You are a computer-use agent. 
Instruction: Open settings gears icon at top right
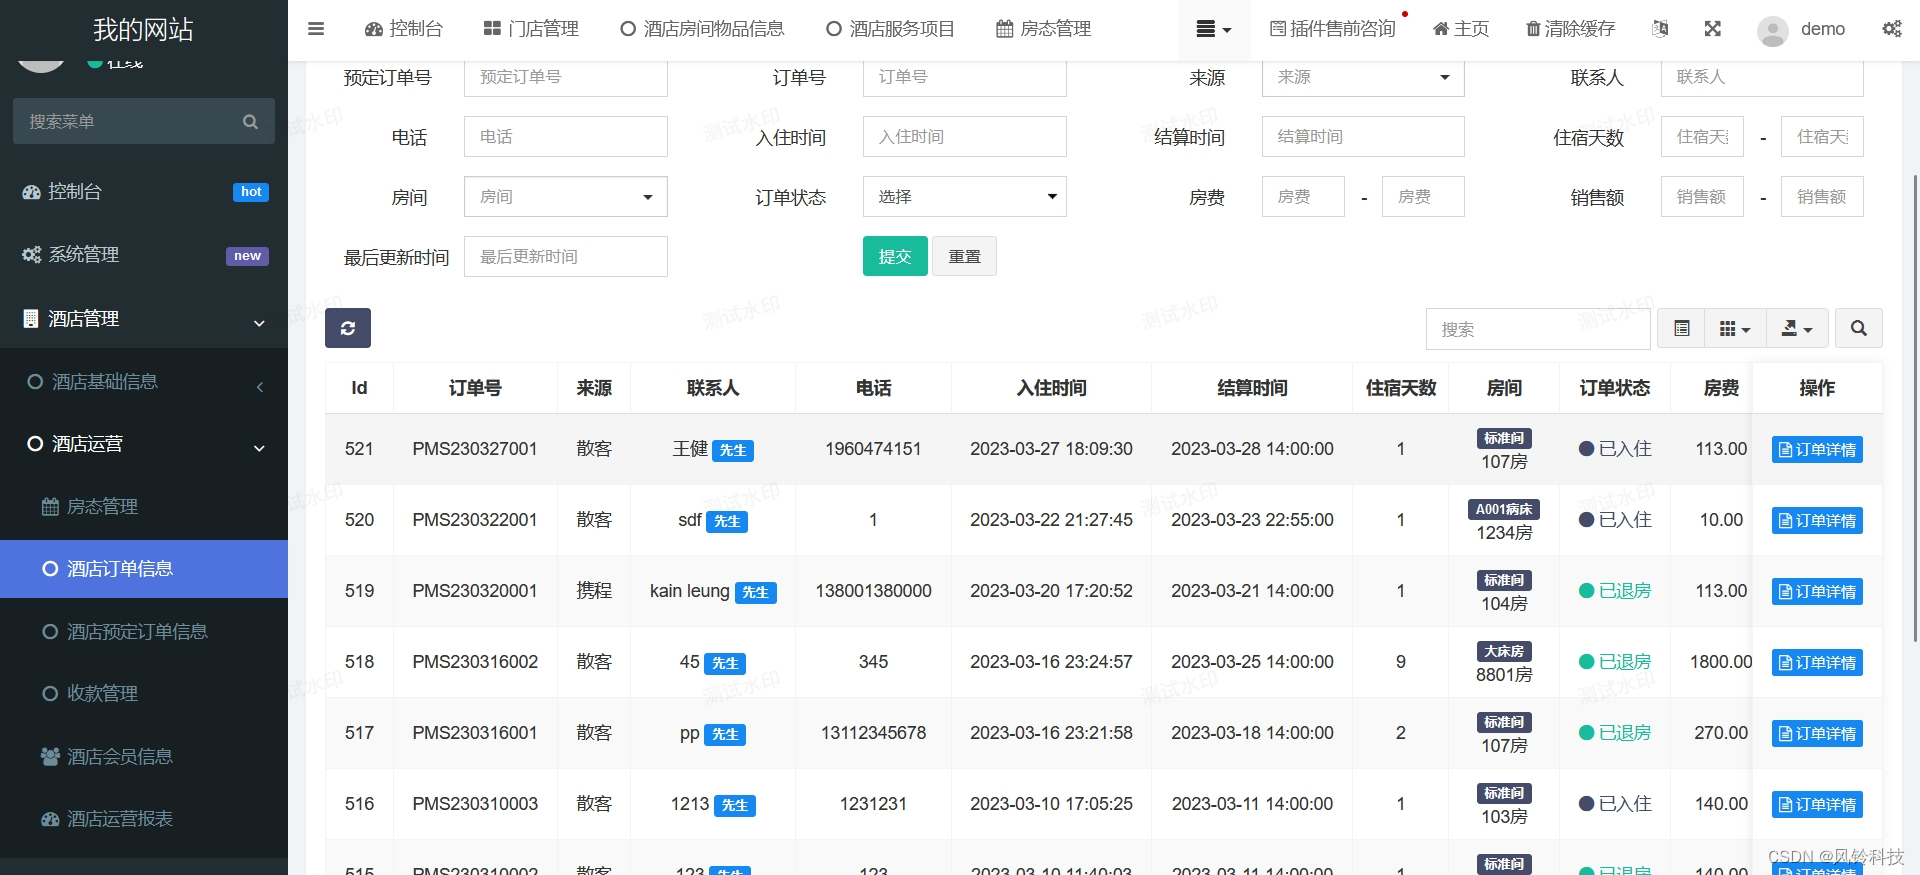coord(1892,29)
